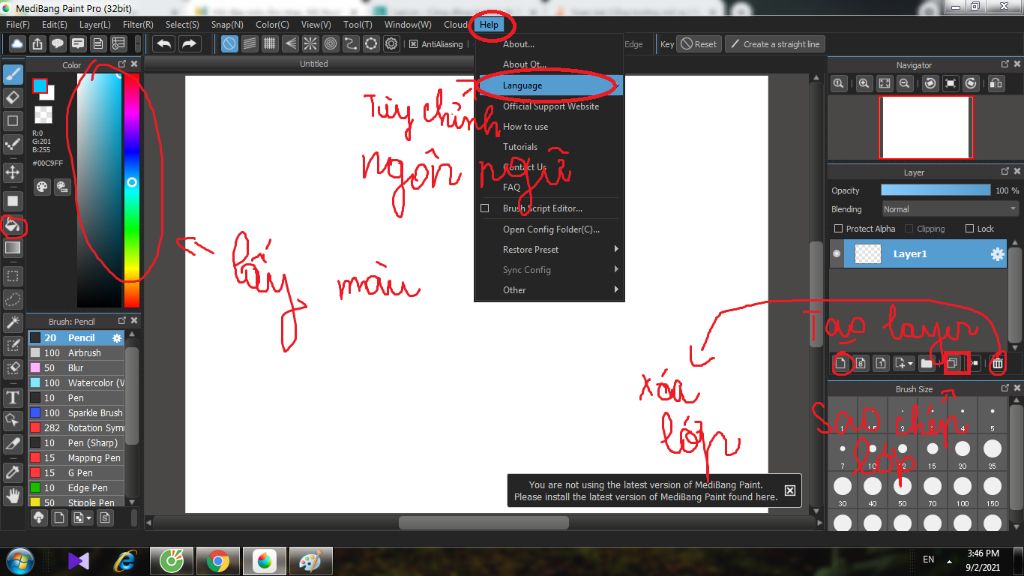This screenshot has height=576, width=1024.
Task: Select the Eraser tool
Action: pyautogui.click(x=13, y=98)
